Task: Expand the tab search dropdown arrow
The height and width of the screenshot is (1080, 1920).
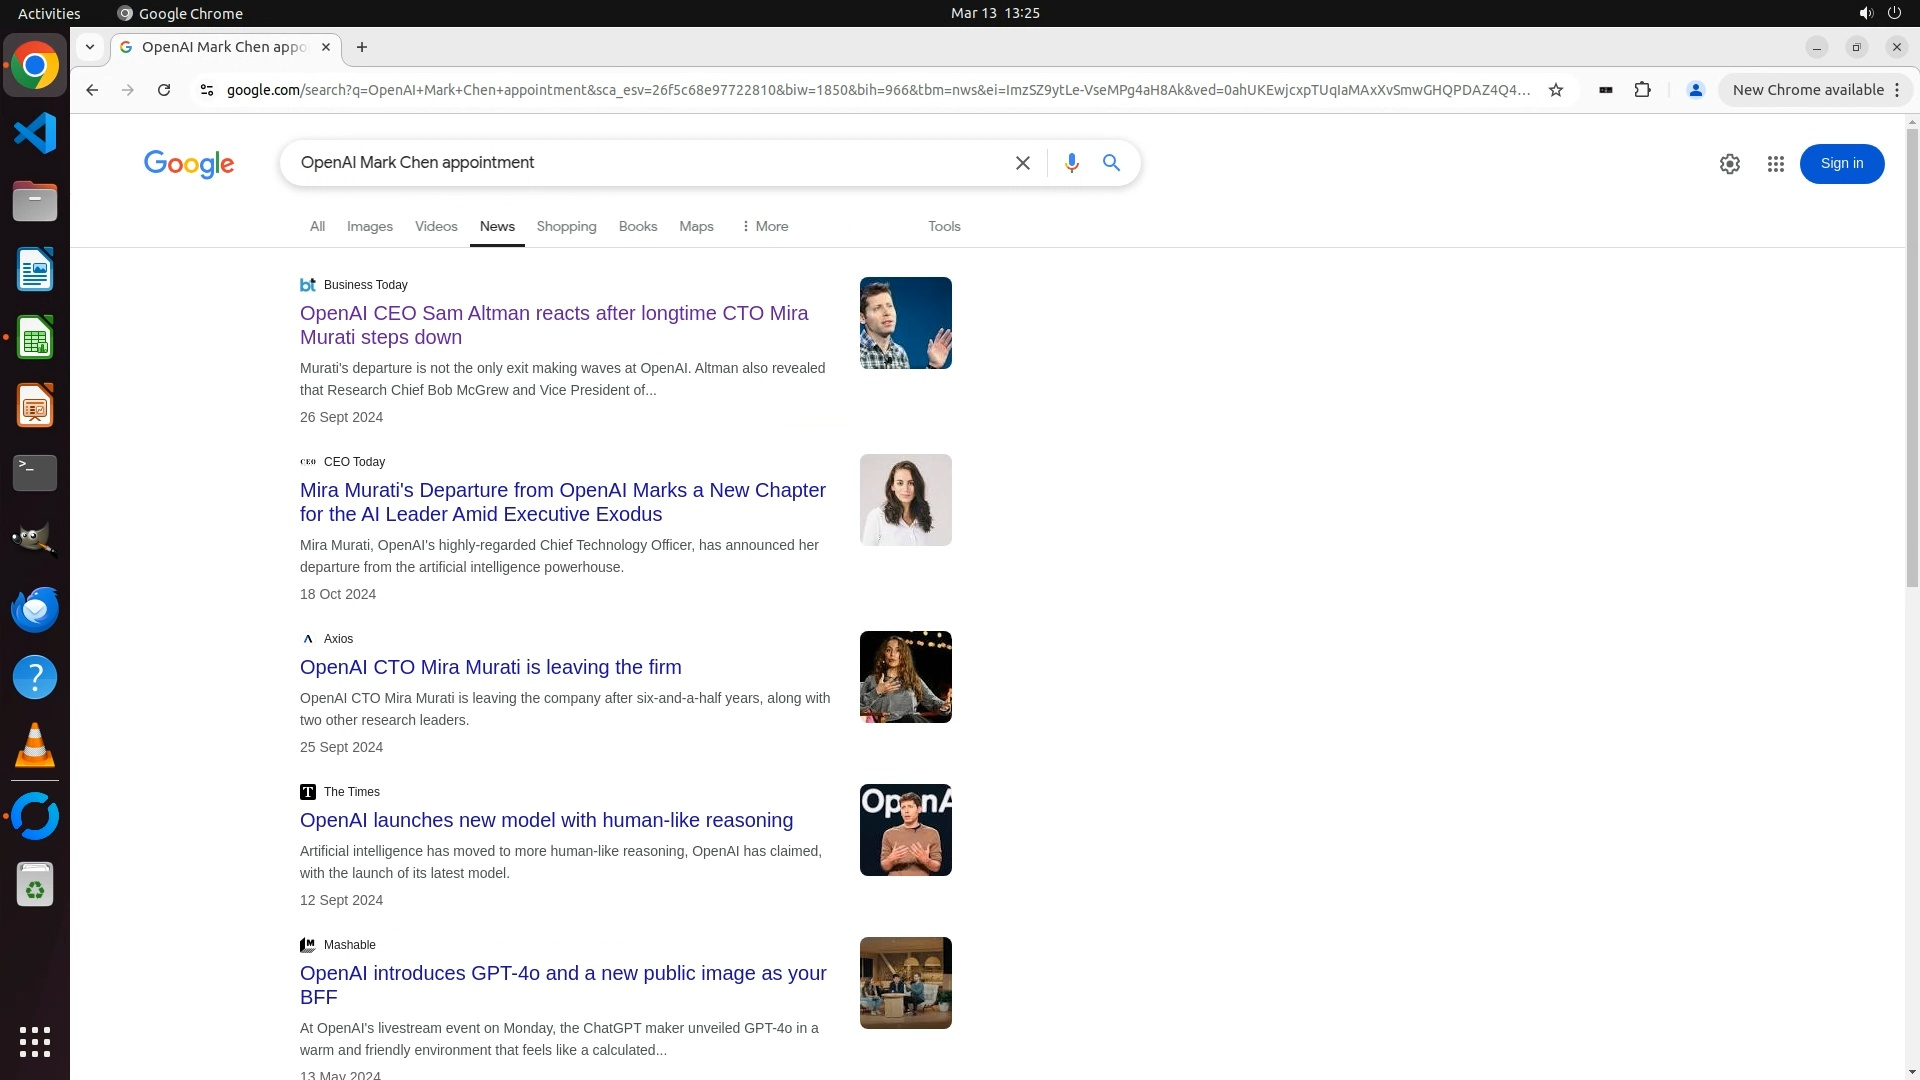Action: tap(90, 47)
